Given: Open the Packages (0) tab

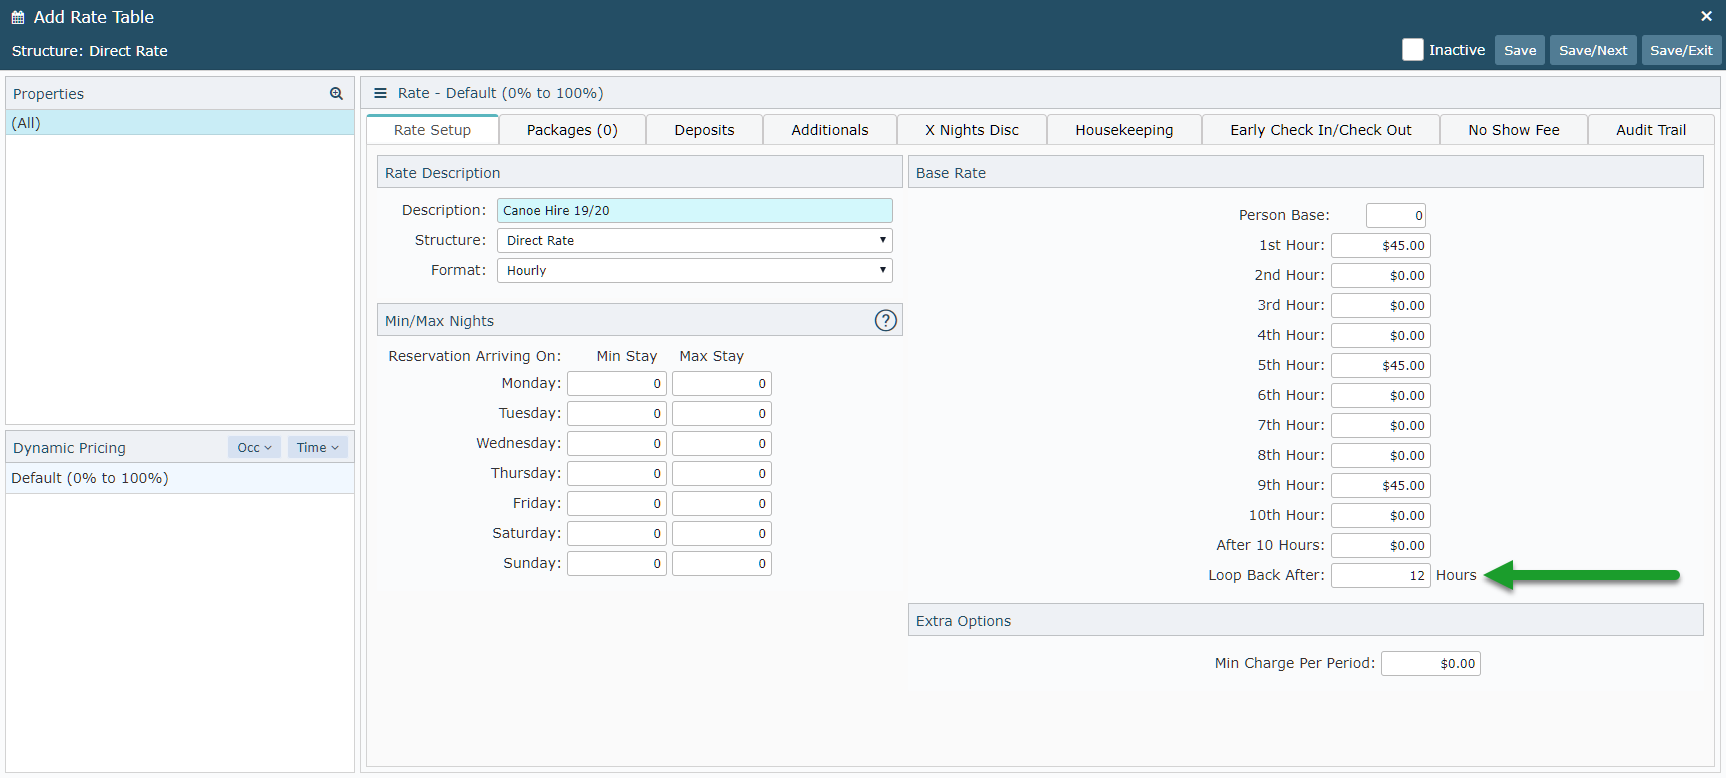Looking at the screenshot, I should click(x=572, y=130).
